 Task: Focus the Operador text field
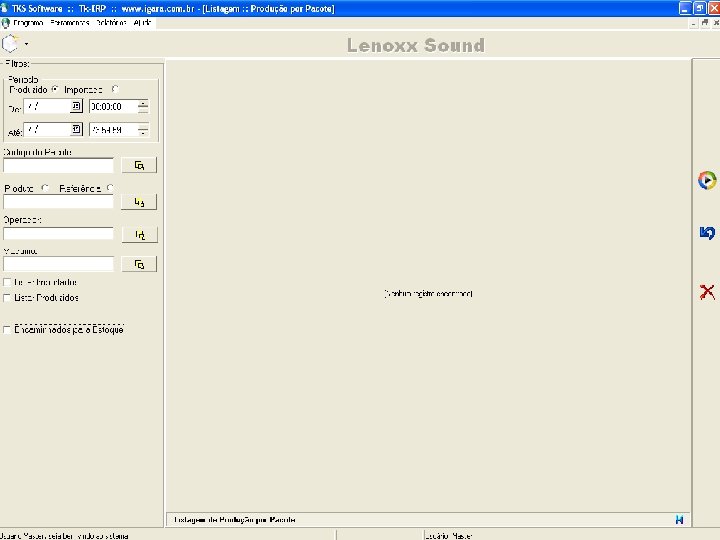tap(58, 234)
